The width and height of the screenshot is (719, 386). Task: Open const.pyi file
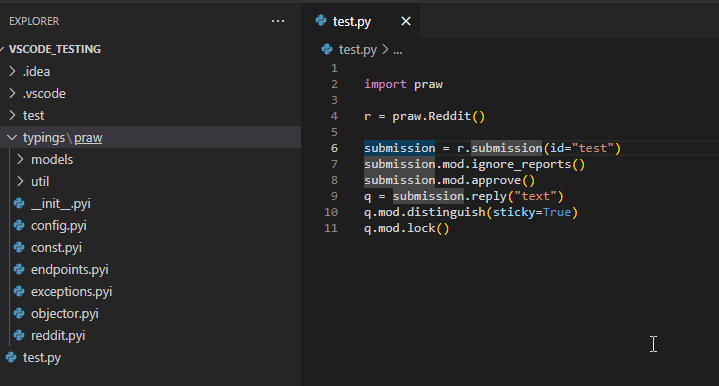click(56, 248)
